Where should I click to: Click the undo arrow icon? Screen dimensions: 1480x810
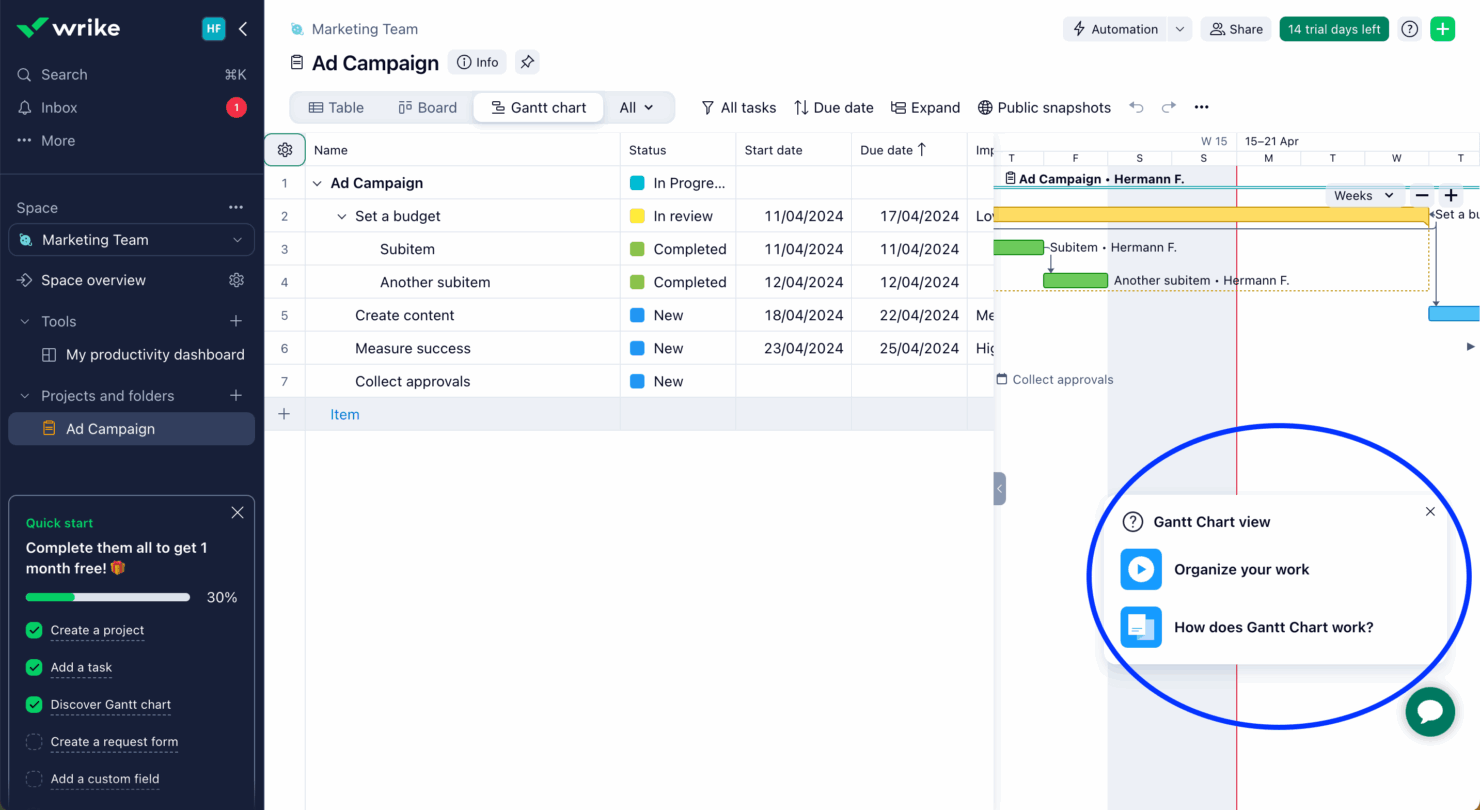coord(1136,107)
